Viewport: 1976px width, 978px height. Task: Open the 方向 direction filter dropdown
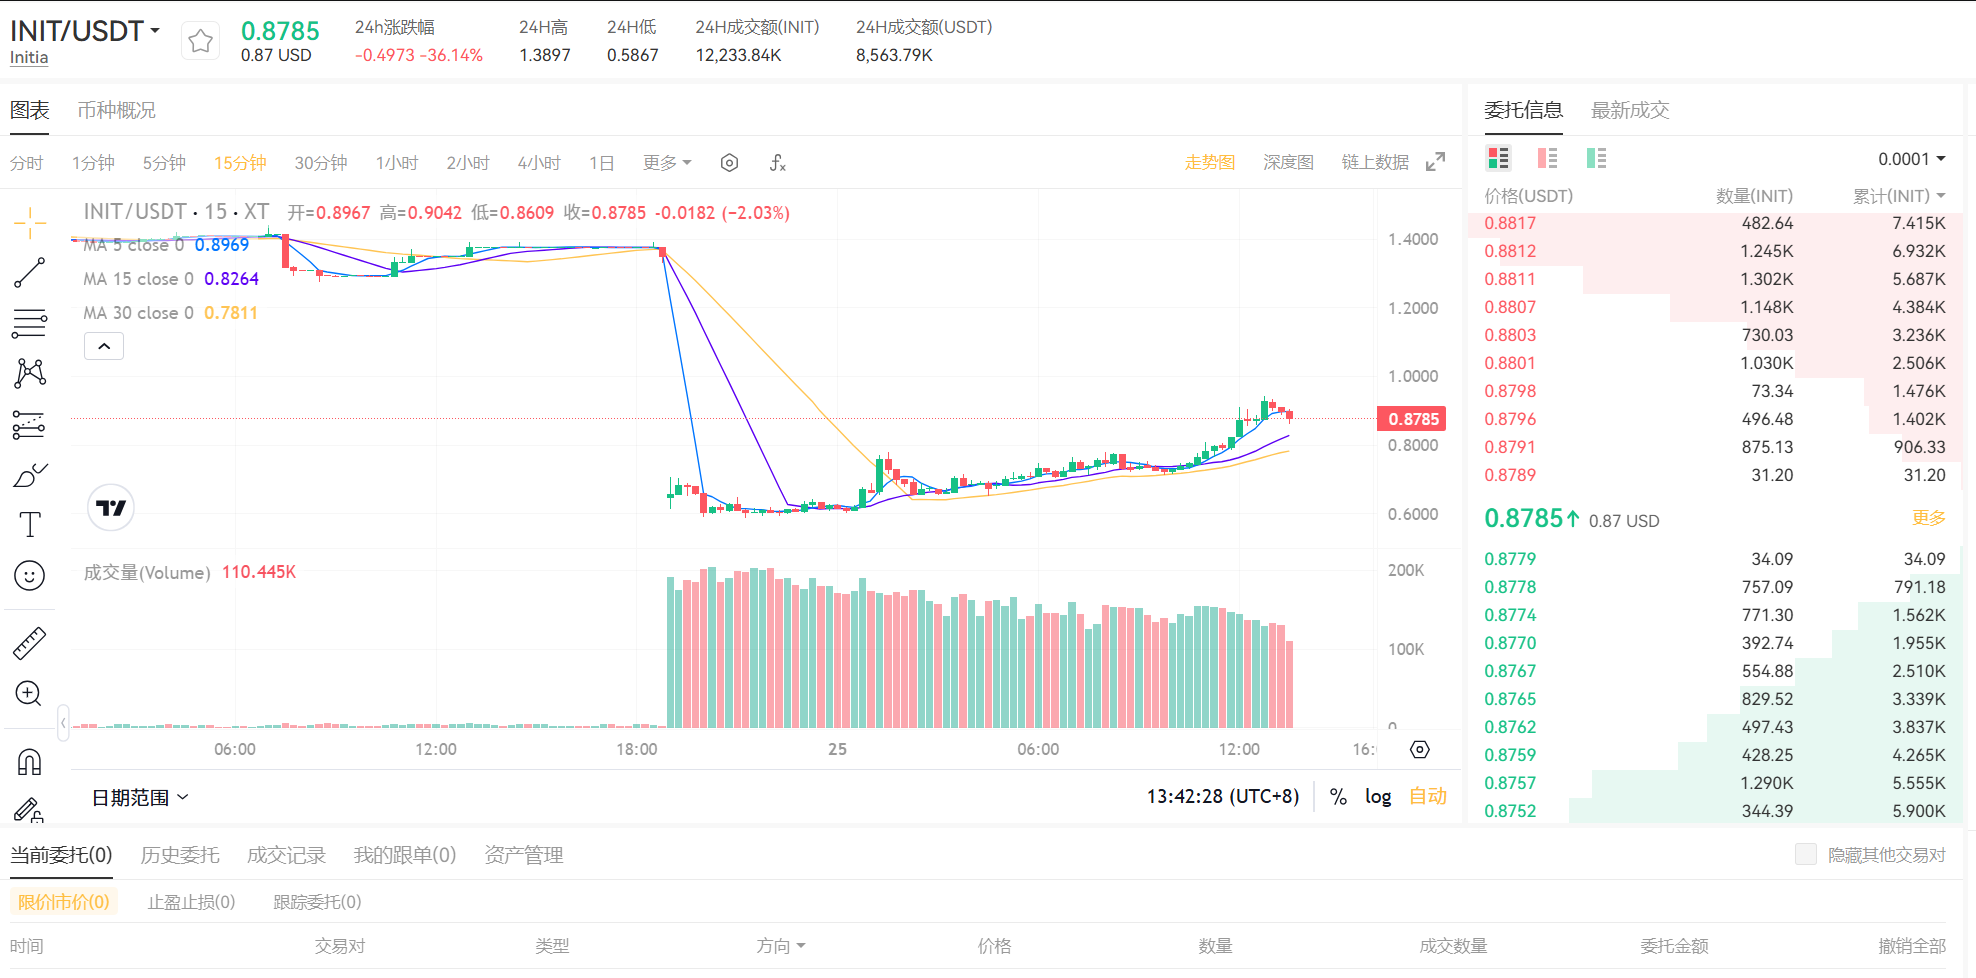(781, 946)
